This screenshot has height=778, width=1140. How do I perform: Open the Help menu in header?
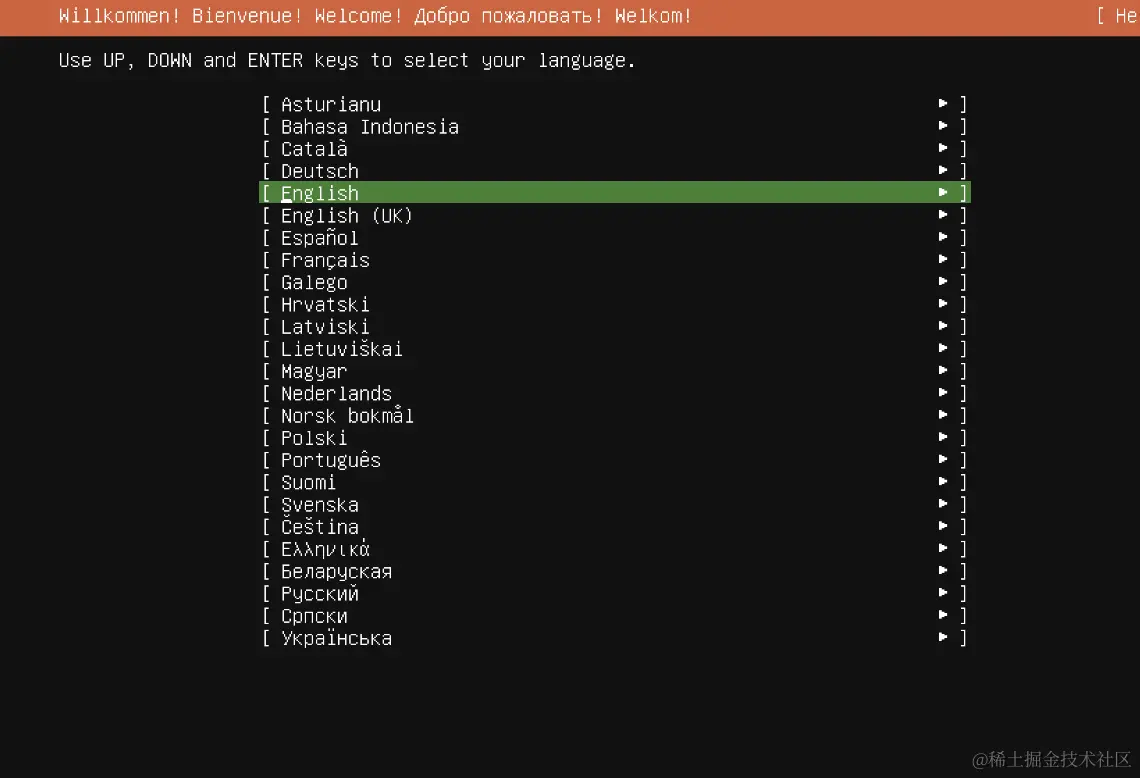[1118, 16]
